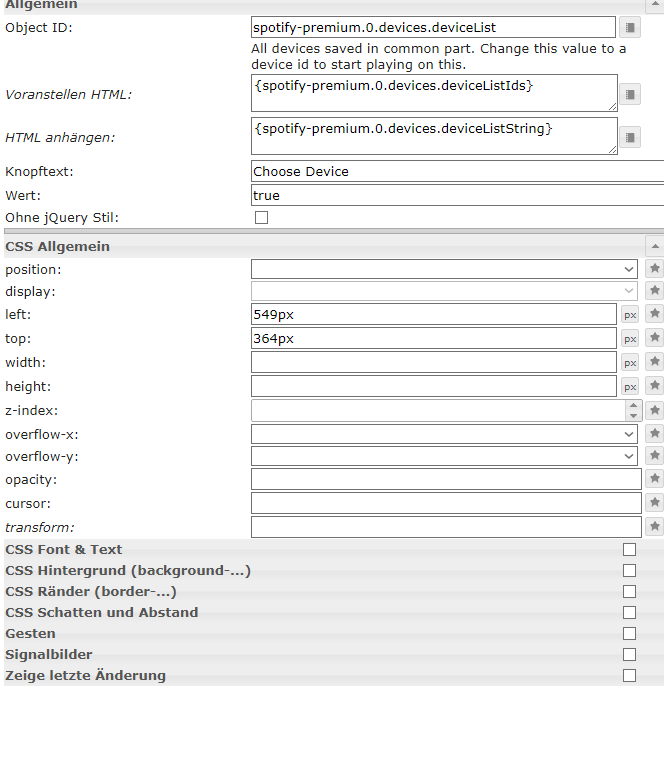Click the px unit button for top
Image resolution: width=664 pixels, height=771 pixels.
630,339
